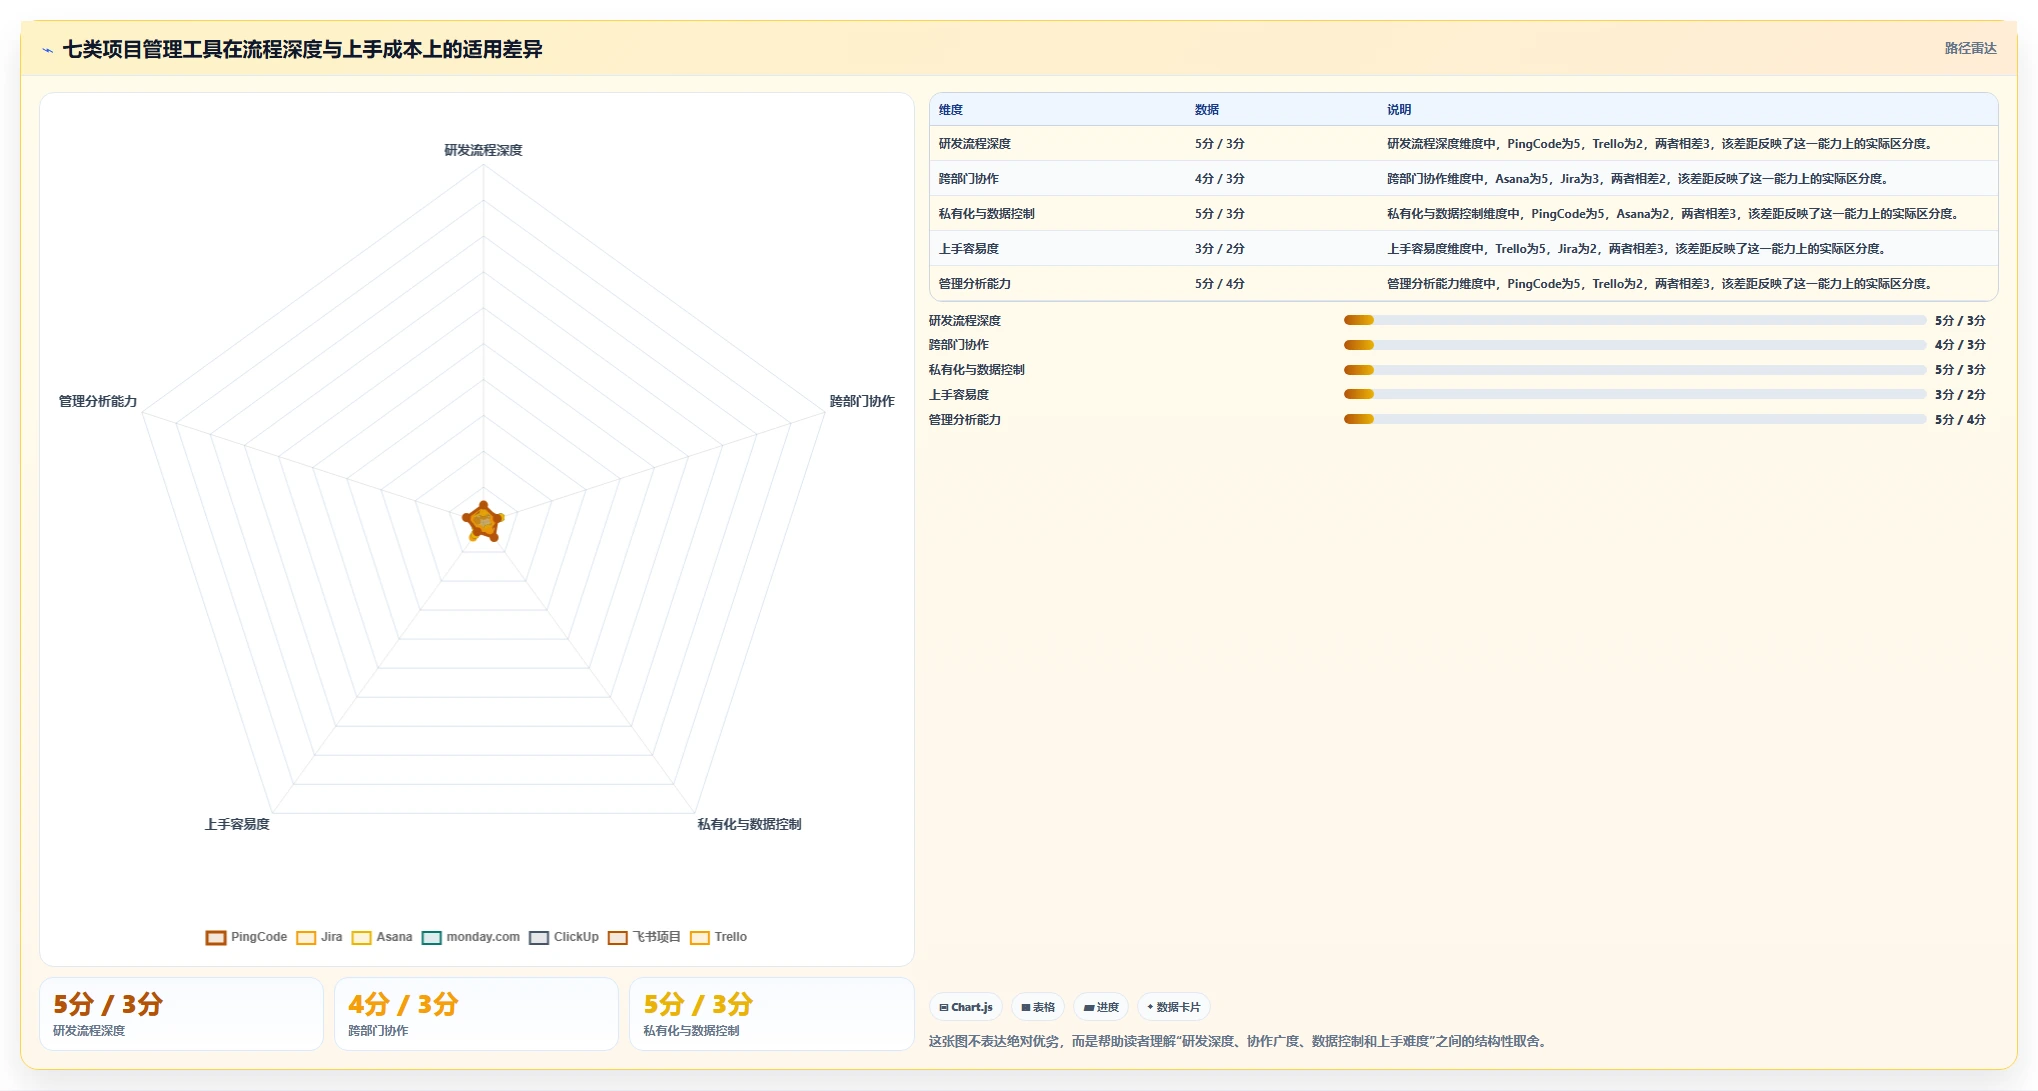Click the 飞书项目 legend color box

coord(618,938)
